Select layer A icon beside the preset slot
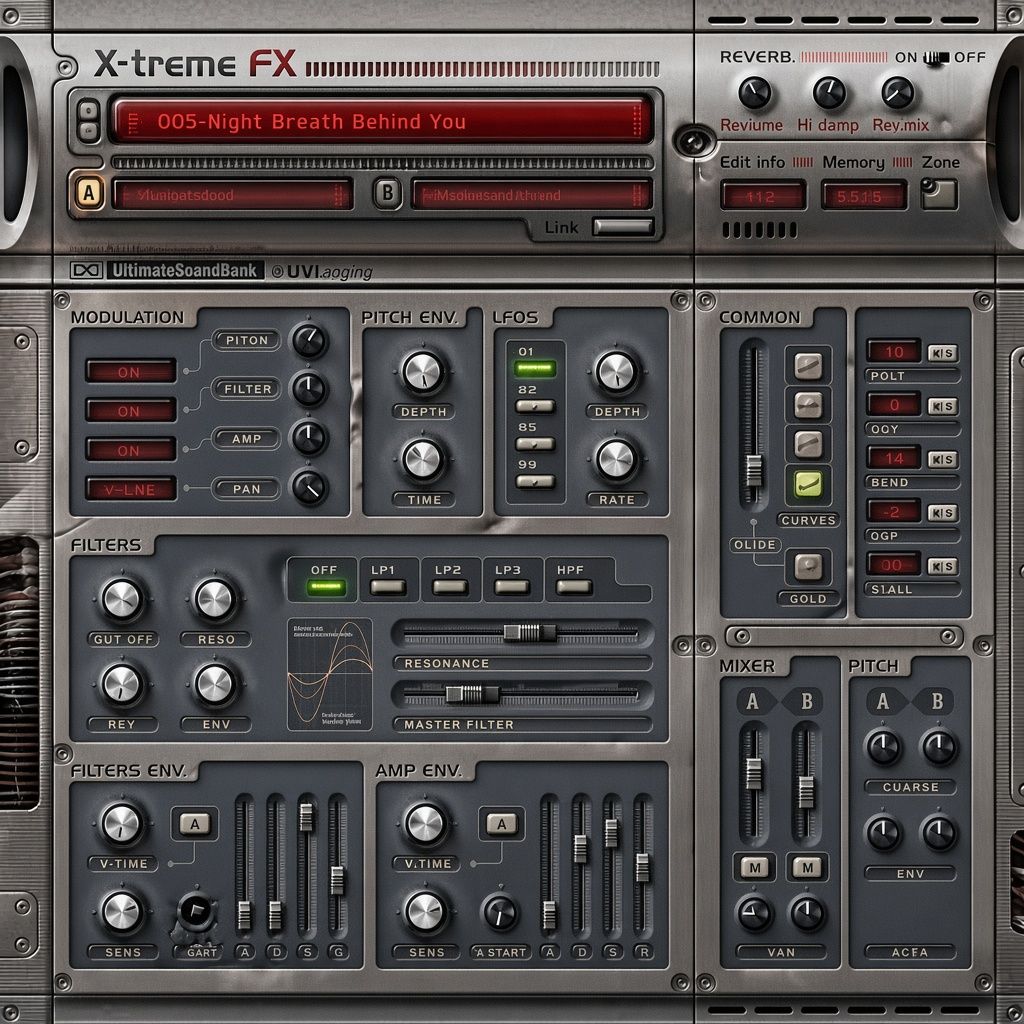This screenshot has width=1024, height=1024. pos(89,193)
